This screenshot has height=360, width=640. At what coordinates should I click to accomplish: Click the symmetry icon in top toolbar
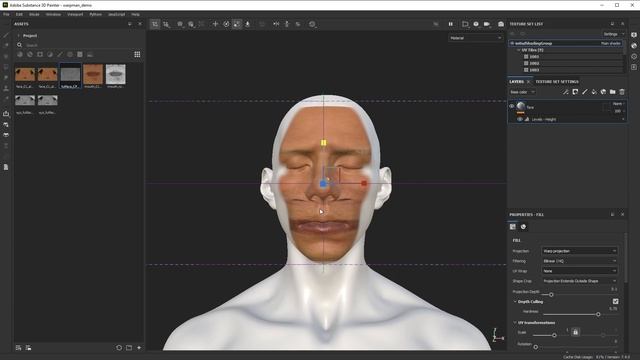[276, 24]
